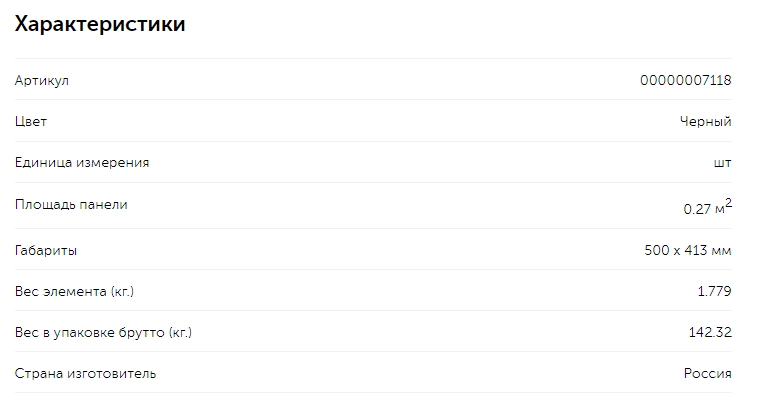
Task: Select the Единица измерения label
Action: click(x=82, y=162)
